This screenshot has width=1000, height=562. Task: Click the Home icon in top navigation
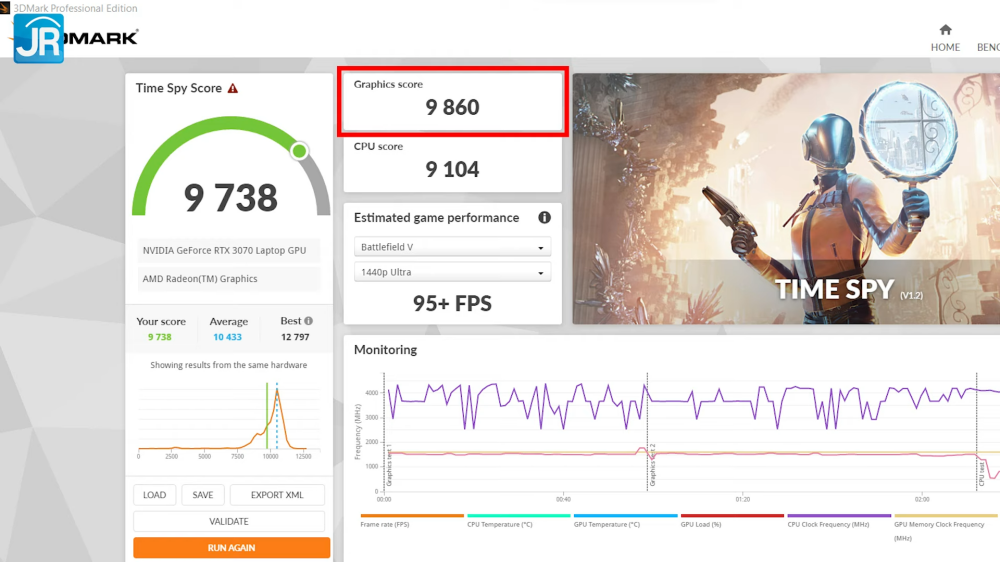945,30
